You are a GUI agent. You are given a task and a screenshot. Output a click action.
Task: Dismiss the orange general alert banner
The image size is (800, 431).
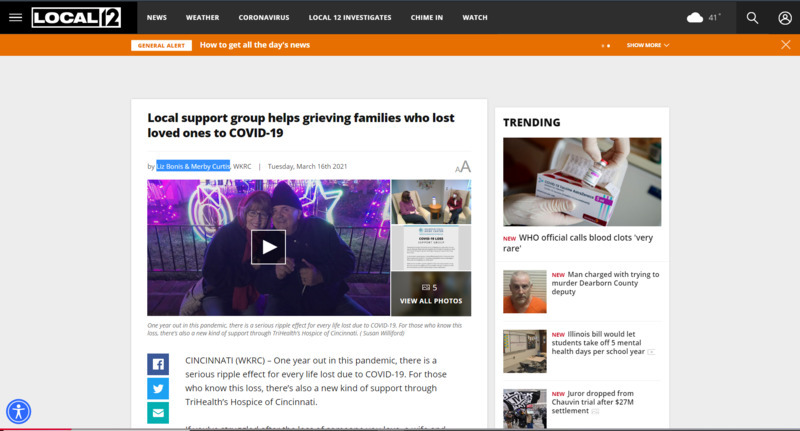786,45
